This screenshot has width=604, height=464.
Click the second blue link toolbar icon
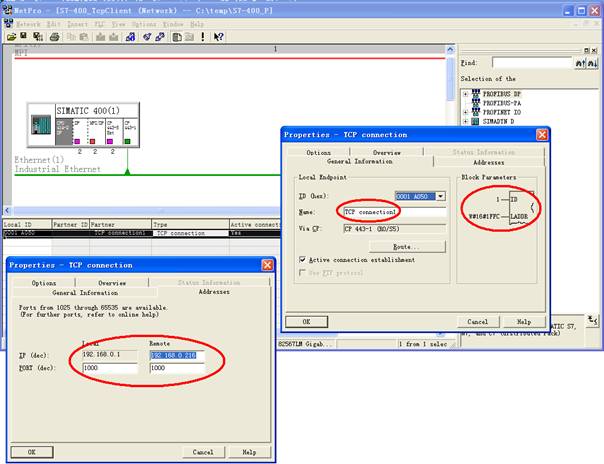coord(160,37)
